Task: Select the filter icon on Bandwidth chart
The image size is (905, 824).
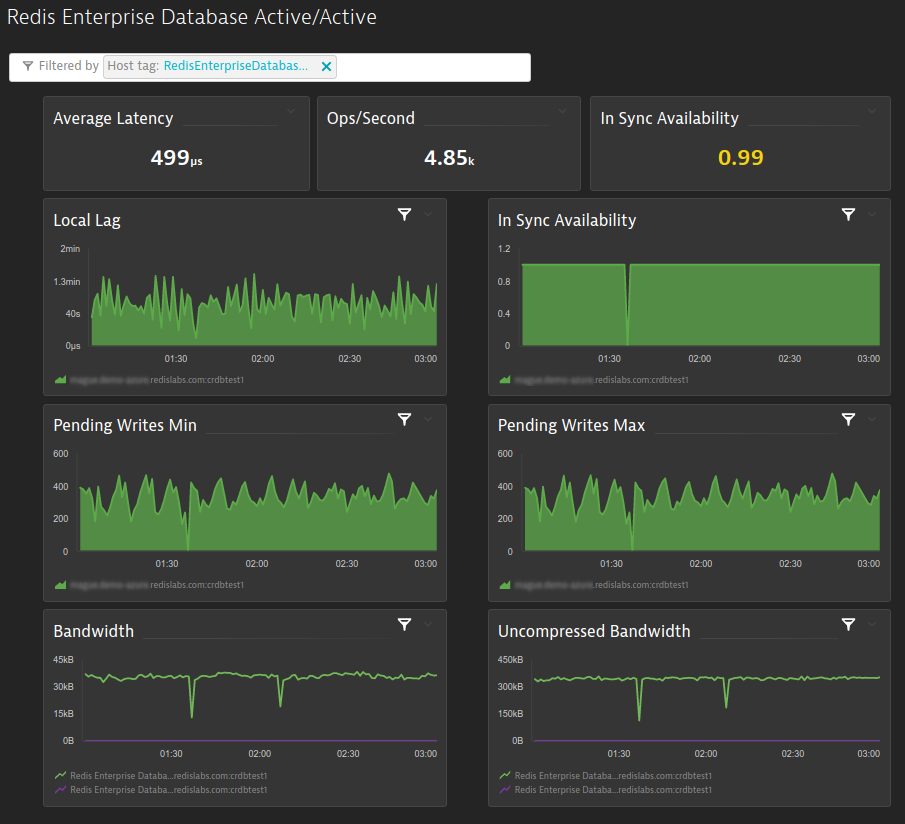Action: coord(404,624)
